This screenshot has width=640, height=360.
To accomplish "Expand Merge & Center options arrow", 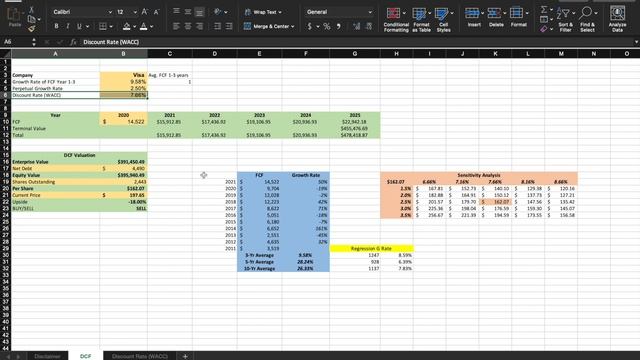I will pos(293,27).
